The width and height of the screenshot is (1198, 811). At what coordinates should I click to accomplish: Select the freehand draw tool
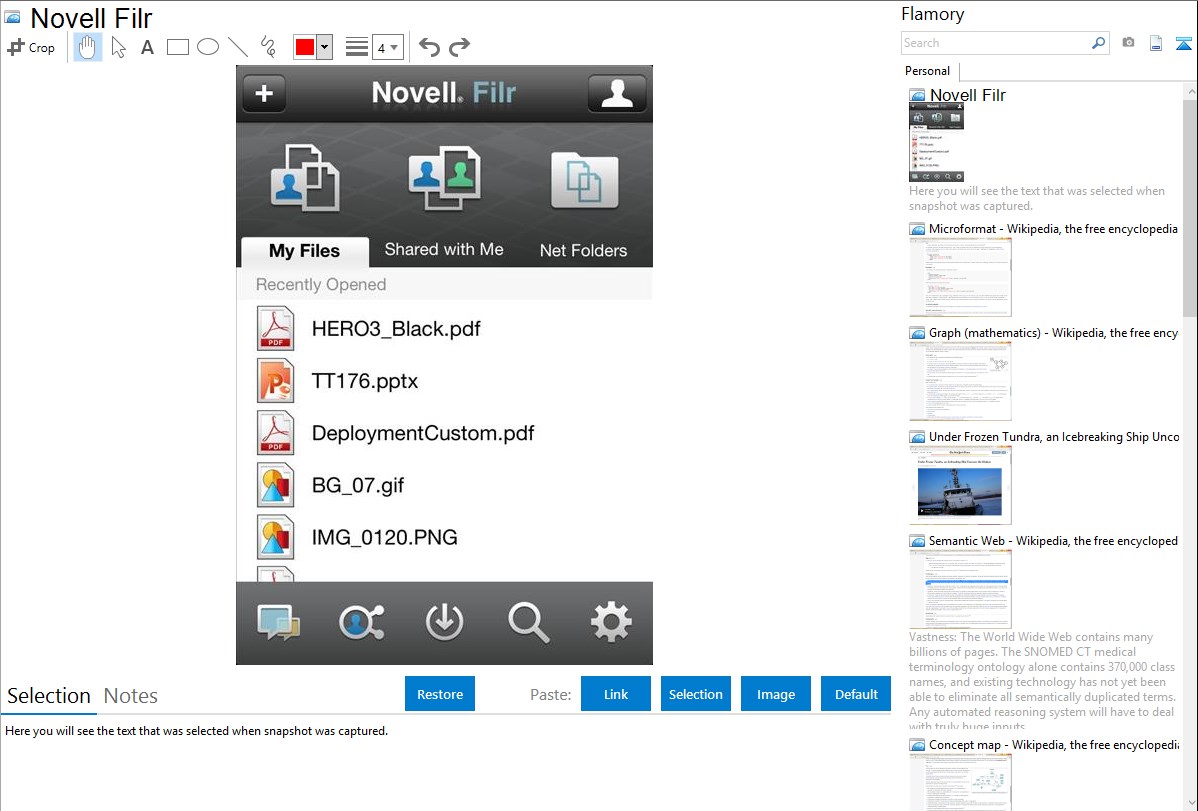[268, 47]
